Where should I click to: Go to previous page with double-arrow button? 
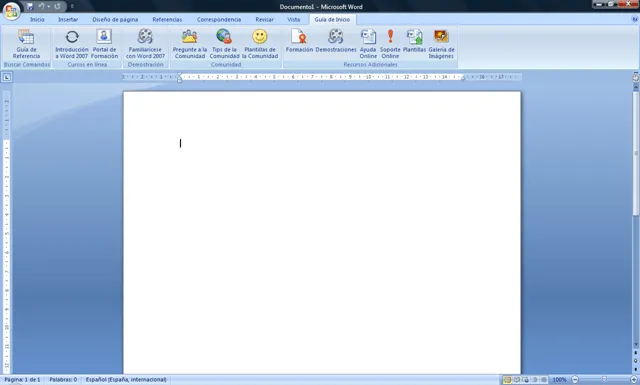point(636,353)
